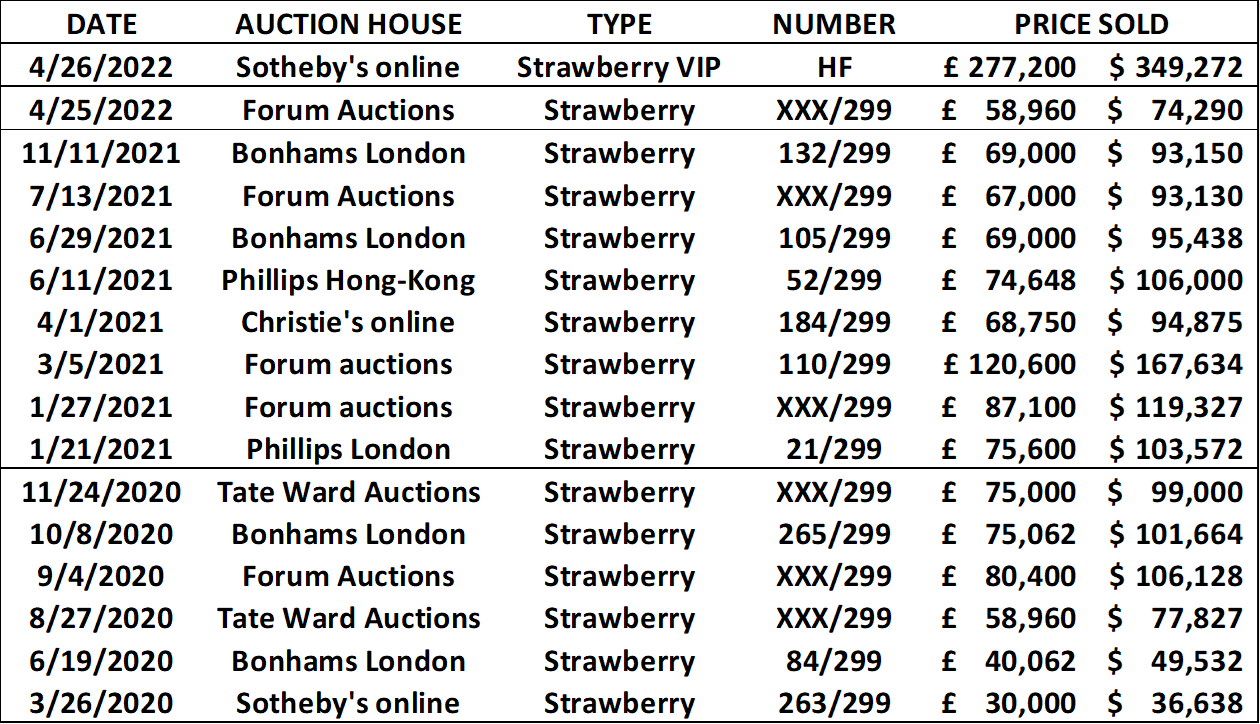
Task: Select the 132/299 number cell
Action: click(x=833, y=153)
